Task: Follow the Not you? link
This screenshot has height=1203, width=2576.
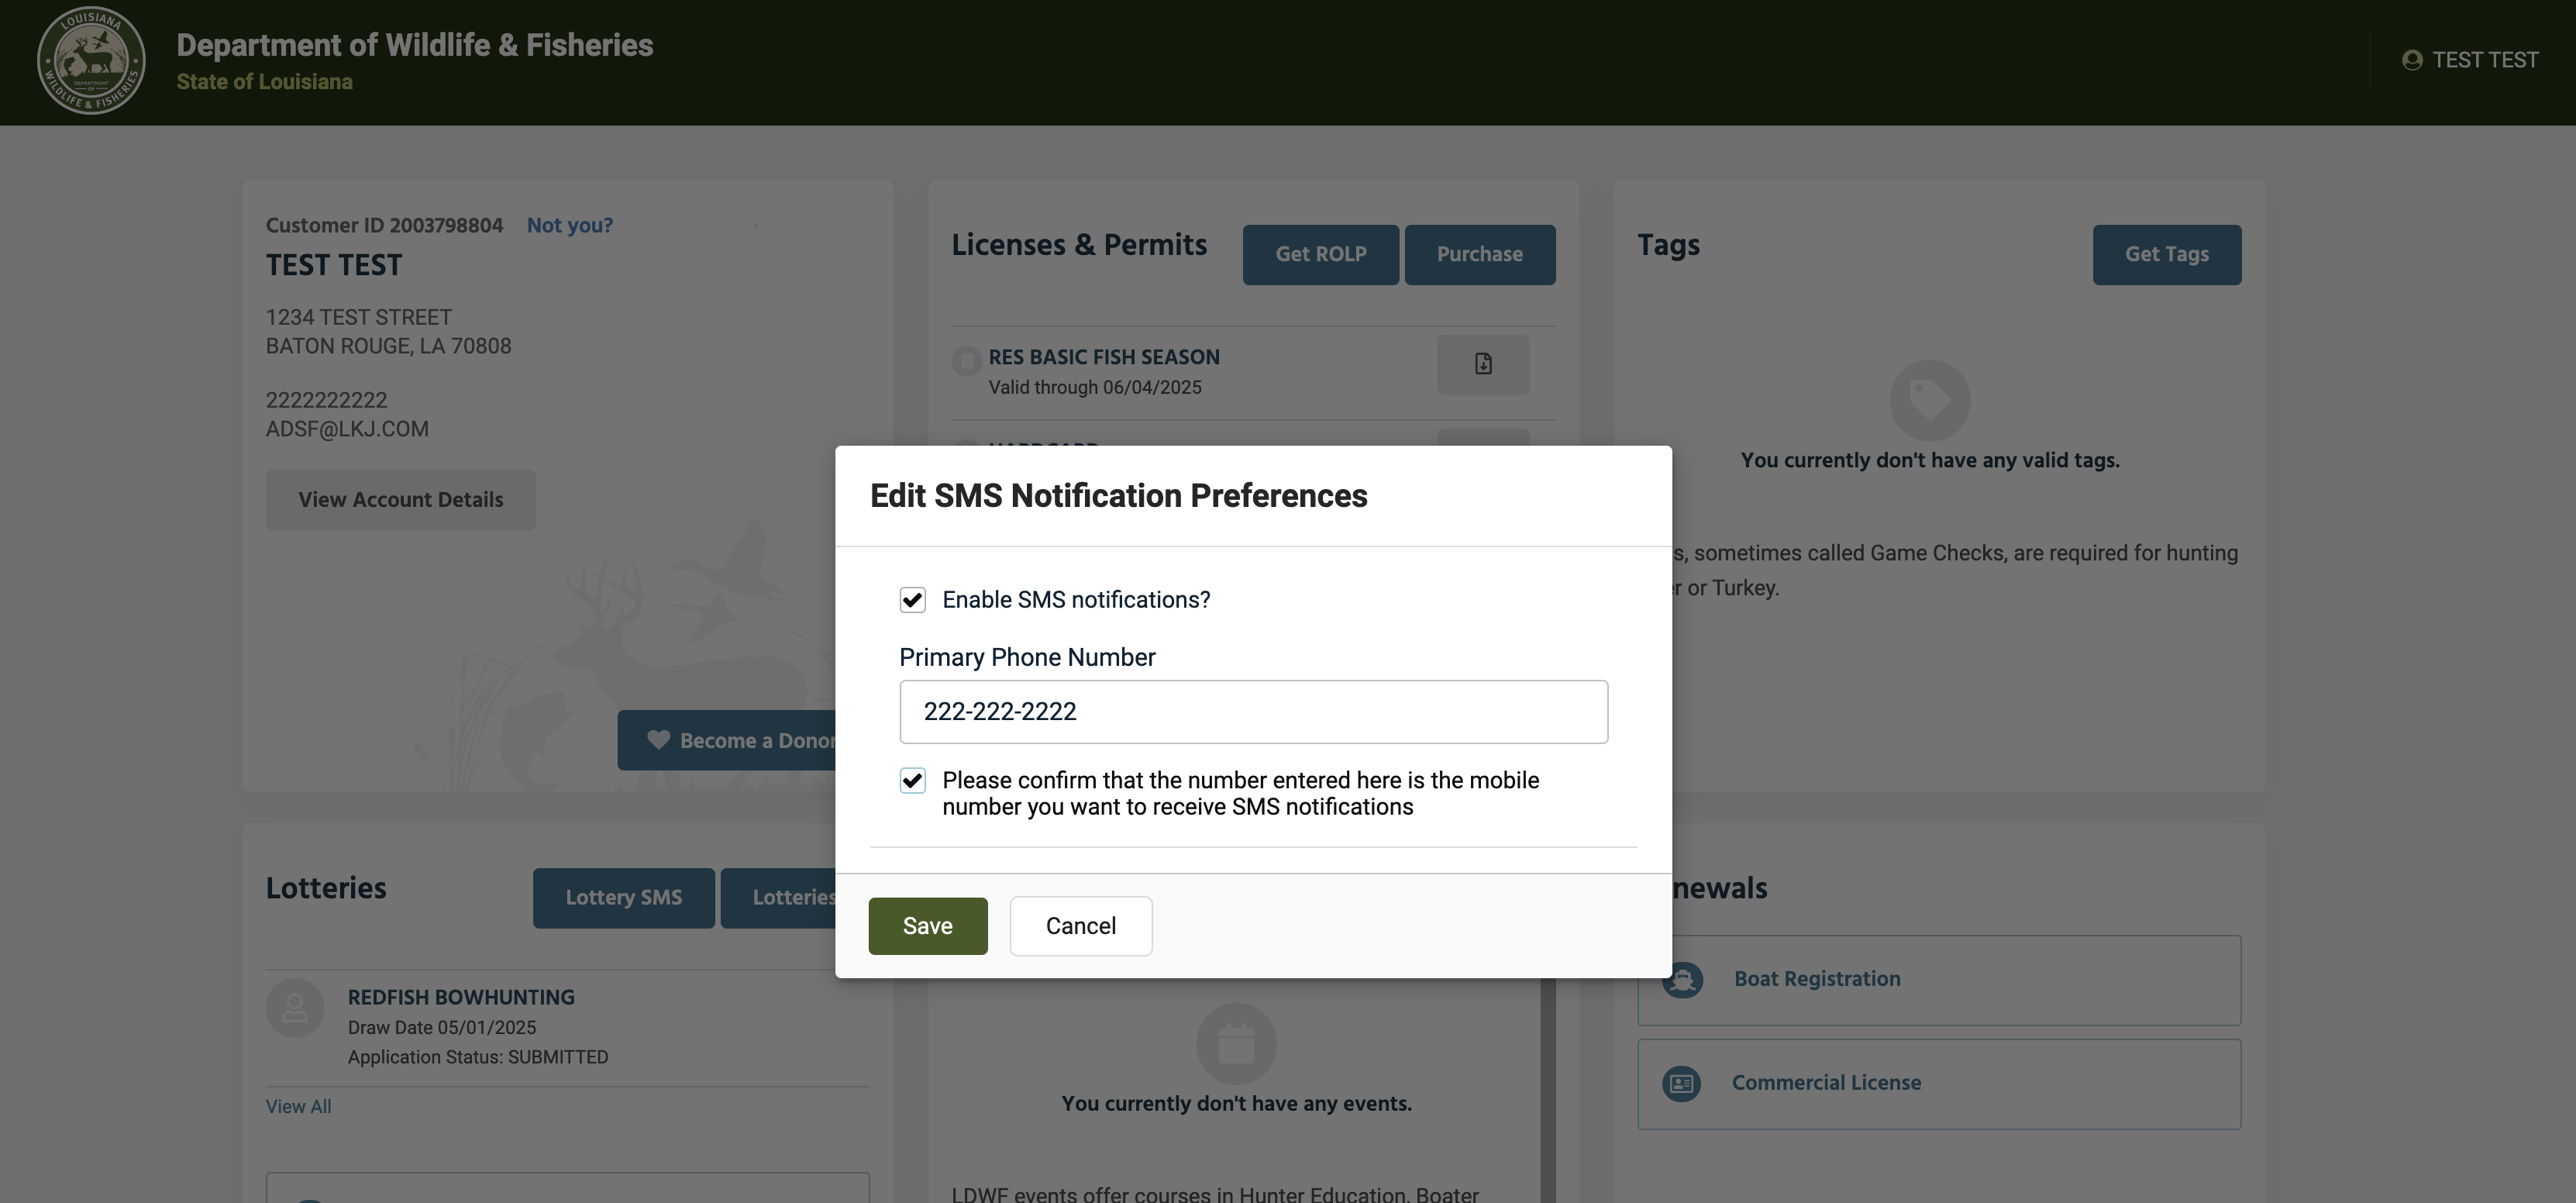Action: click(x=569, y=226)
